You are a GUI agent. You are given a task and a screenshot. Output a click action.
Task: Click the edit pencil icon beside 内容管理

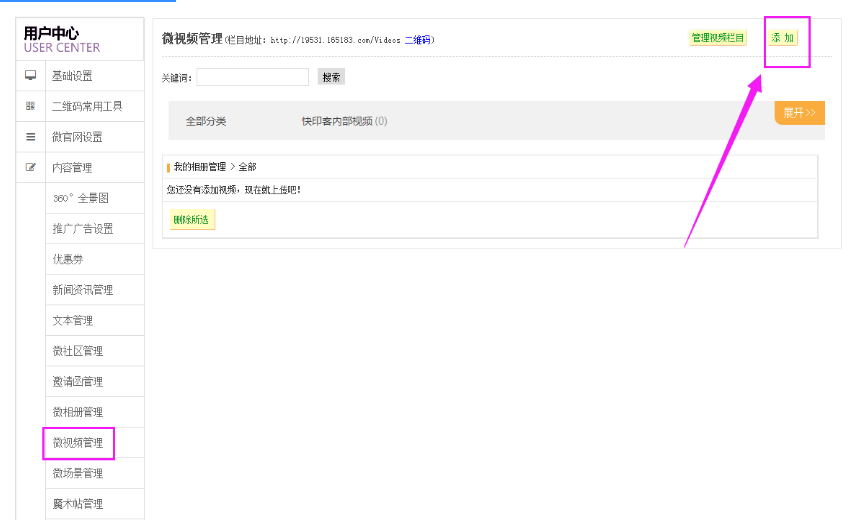coord(30,168)
